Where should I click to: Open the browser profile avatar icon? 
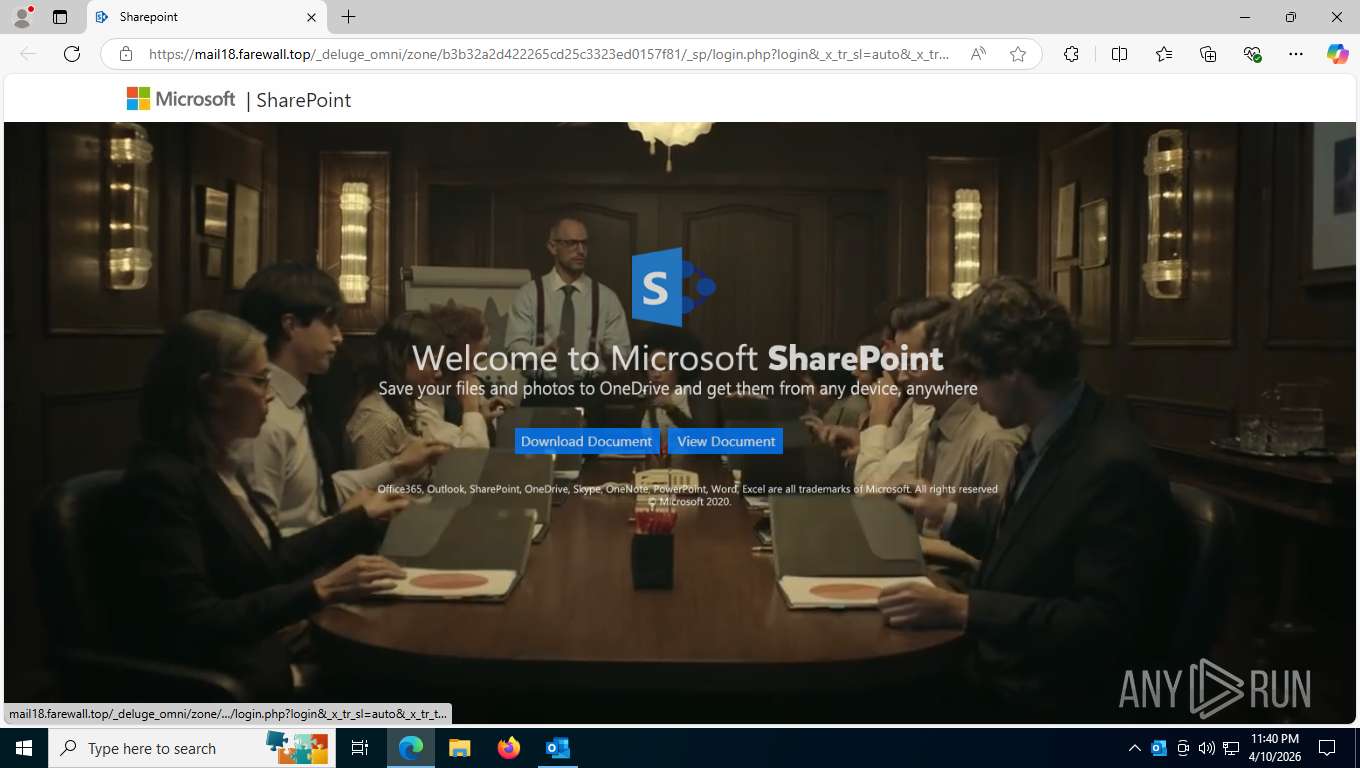click(x=22, y=17)
